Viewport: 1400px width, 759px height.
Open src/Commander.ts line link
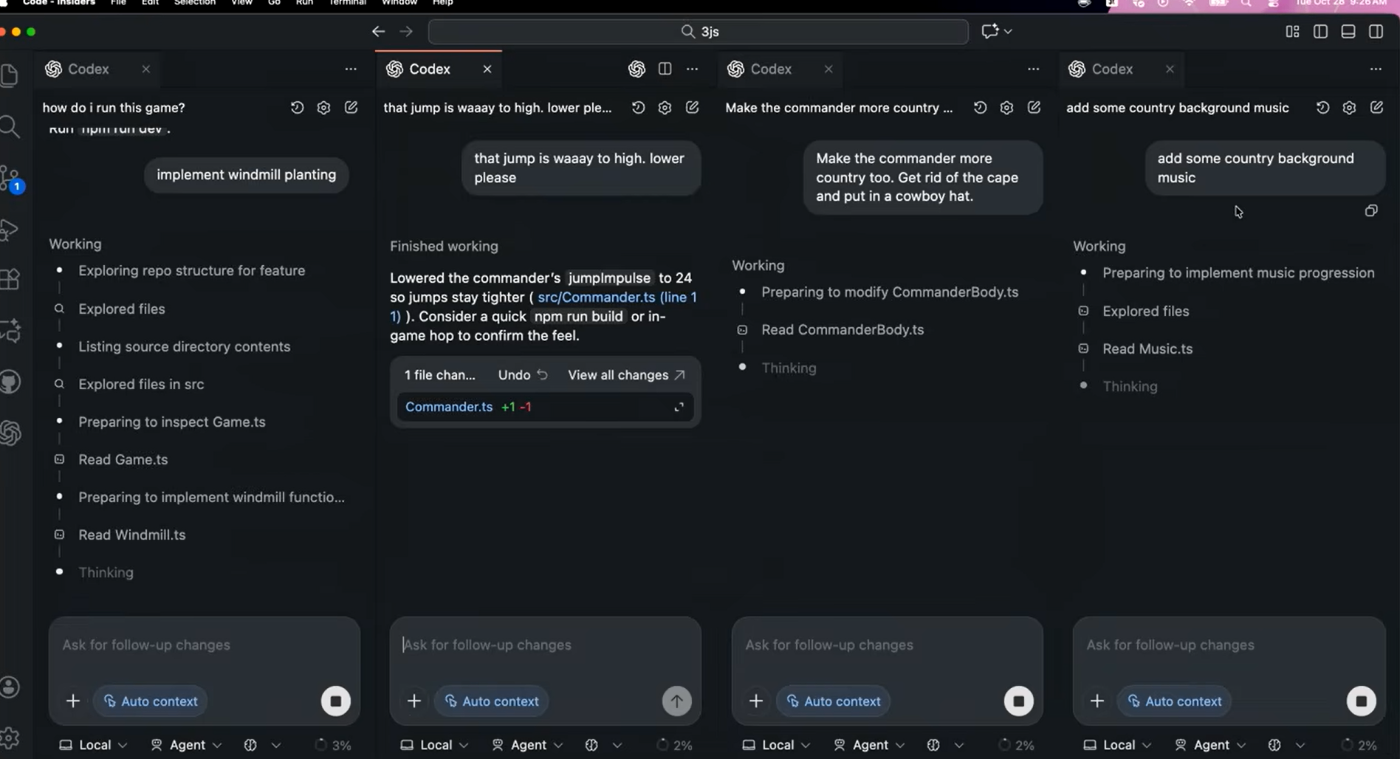[x=616, y=298]
